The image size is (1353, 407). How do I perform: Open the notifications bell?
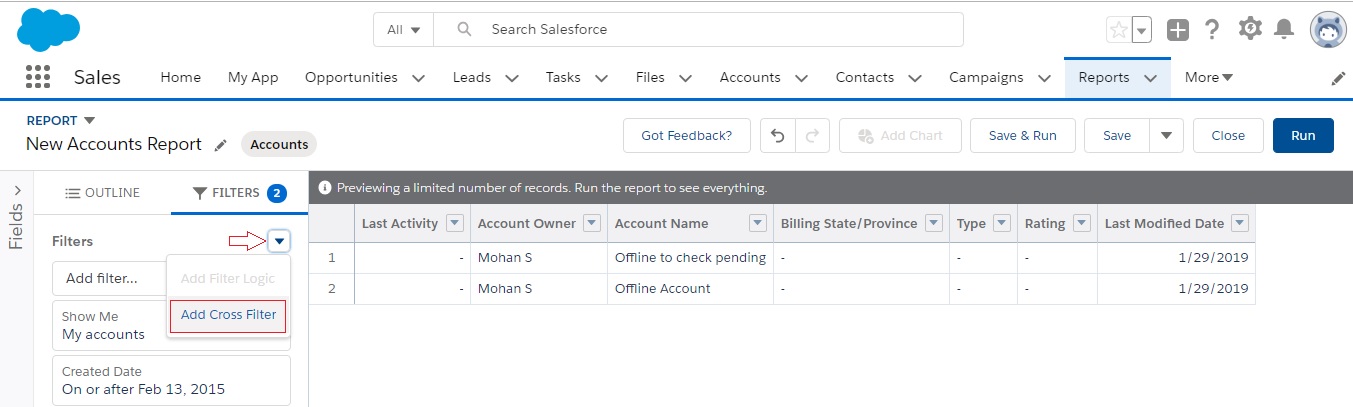[x=1285, y=30]
